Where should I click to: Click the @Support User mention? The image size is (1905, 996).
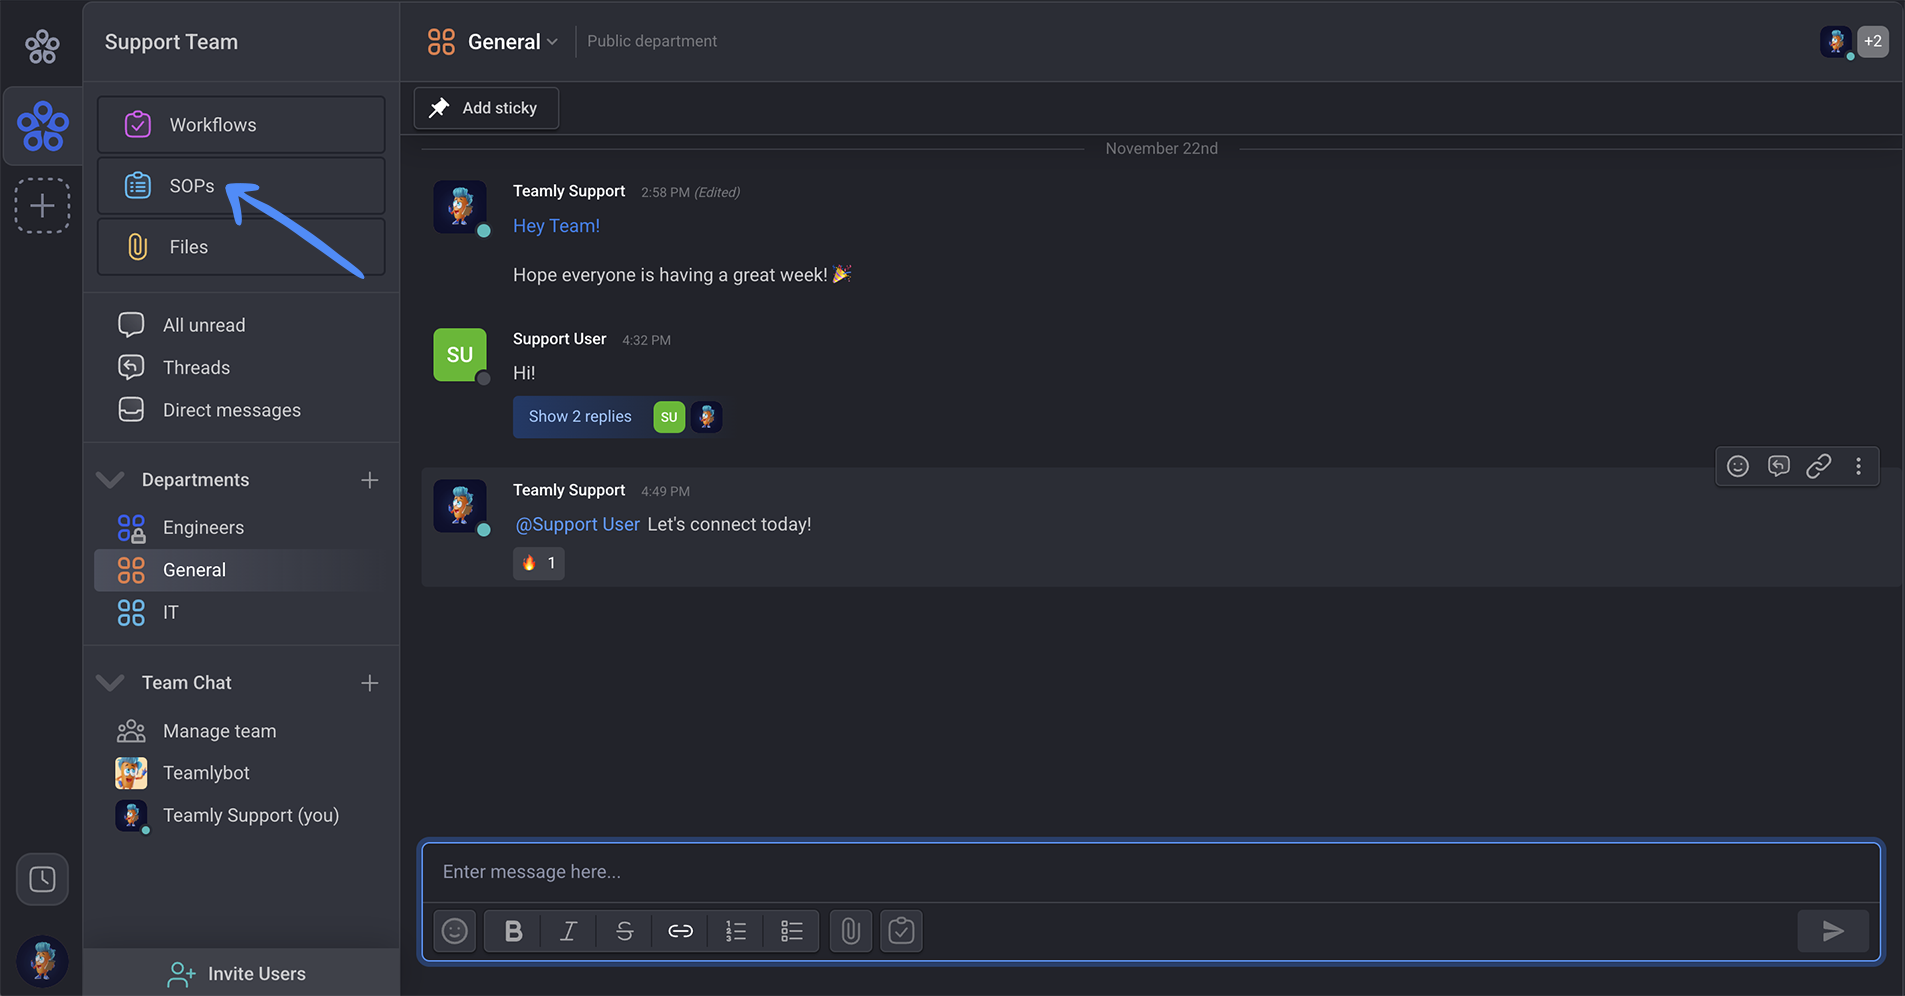click(577, 524)
